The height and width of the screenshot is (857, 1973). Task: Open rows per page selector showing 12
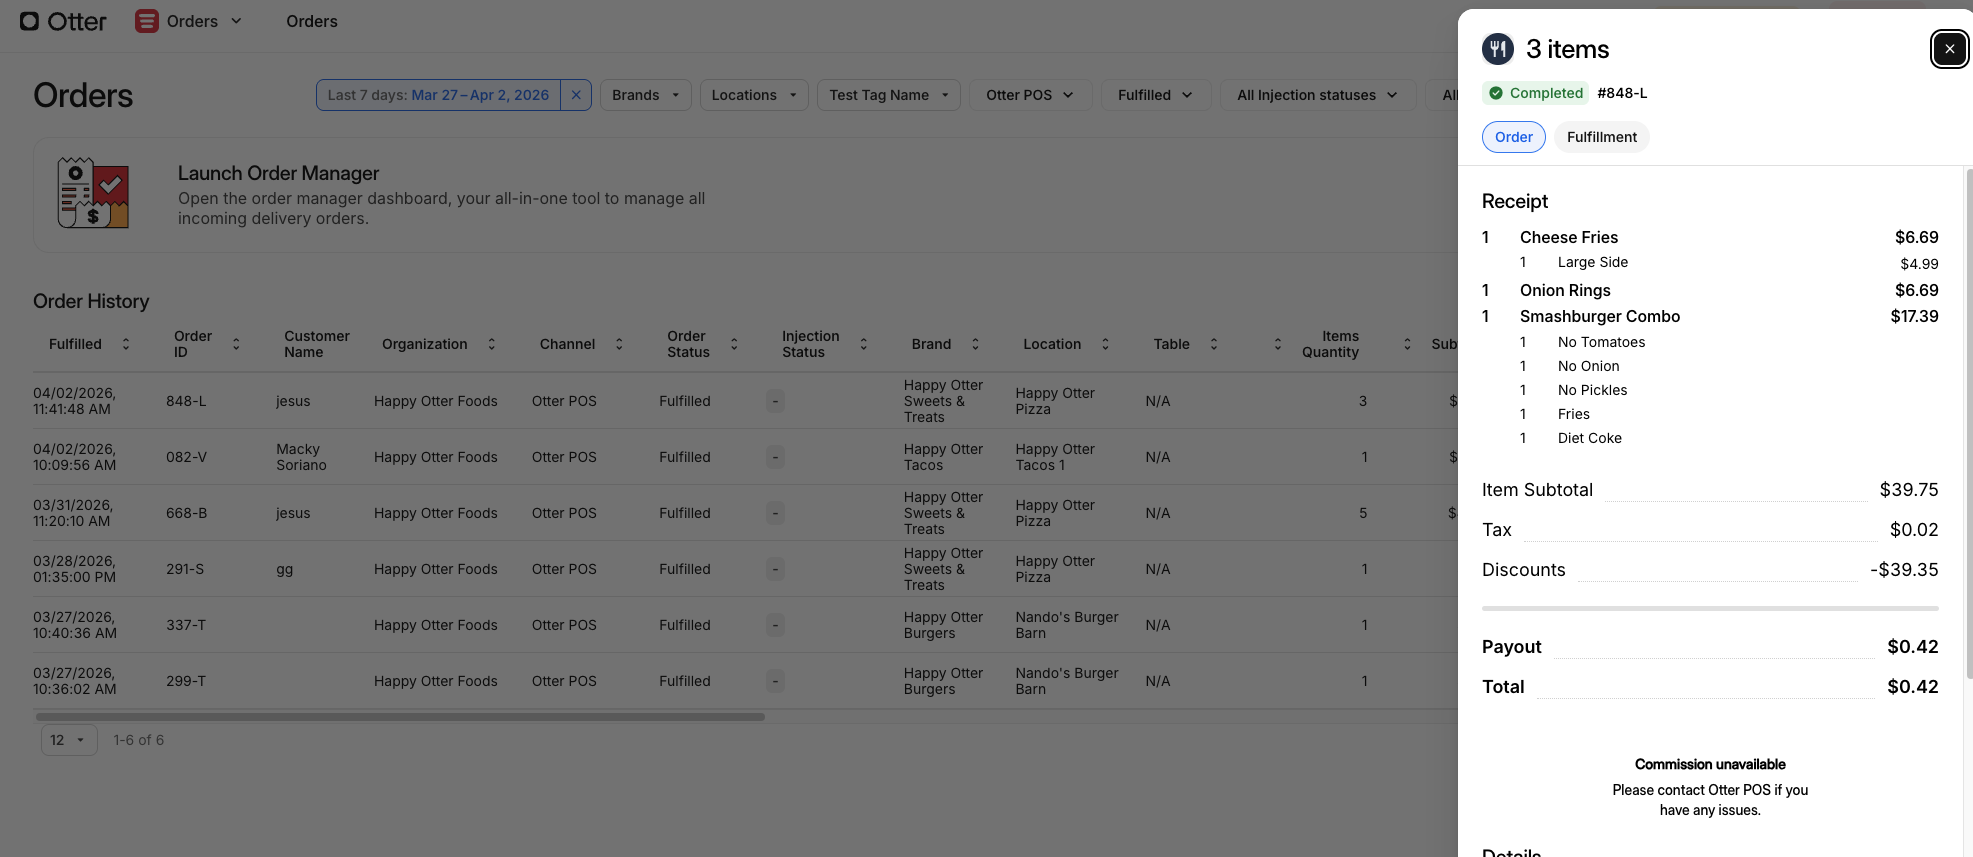click(68, 740)
